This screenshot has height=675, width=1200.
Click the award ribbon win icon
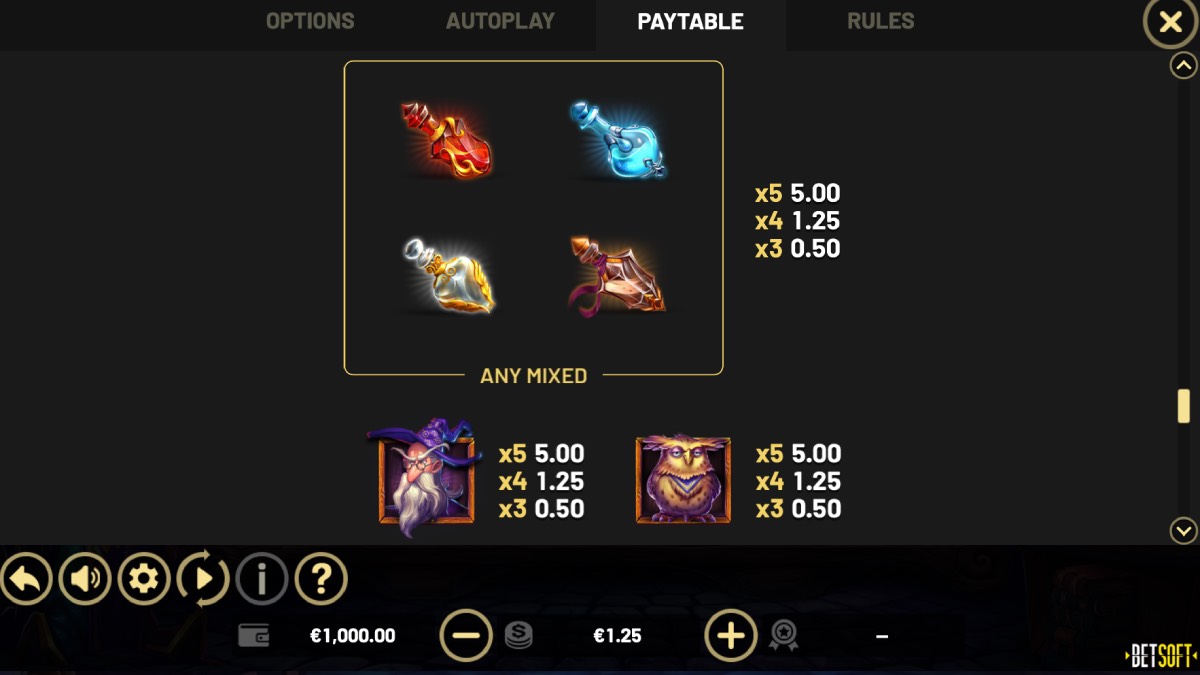[x=783, y=636]
